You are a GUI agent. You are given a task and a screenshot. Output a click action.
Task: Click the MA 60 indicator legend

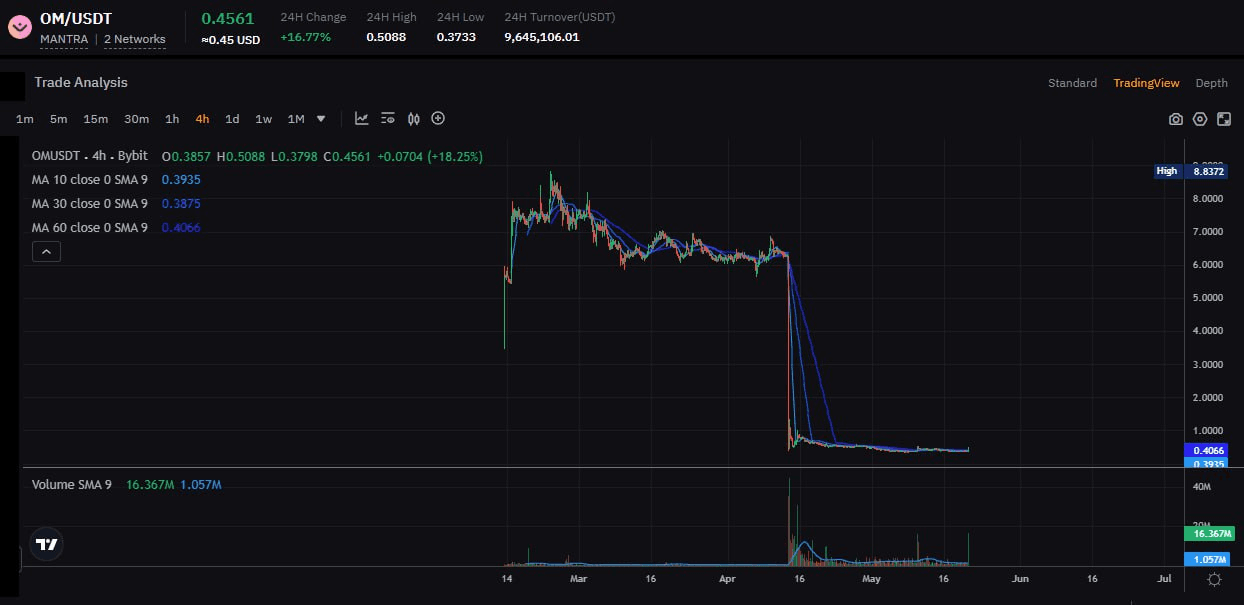point(90,228)
